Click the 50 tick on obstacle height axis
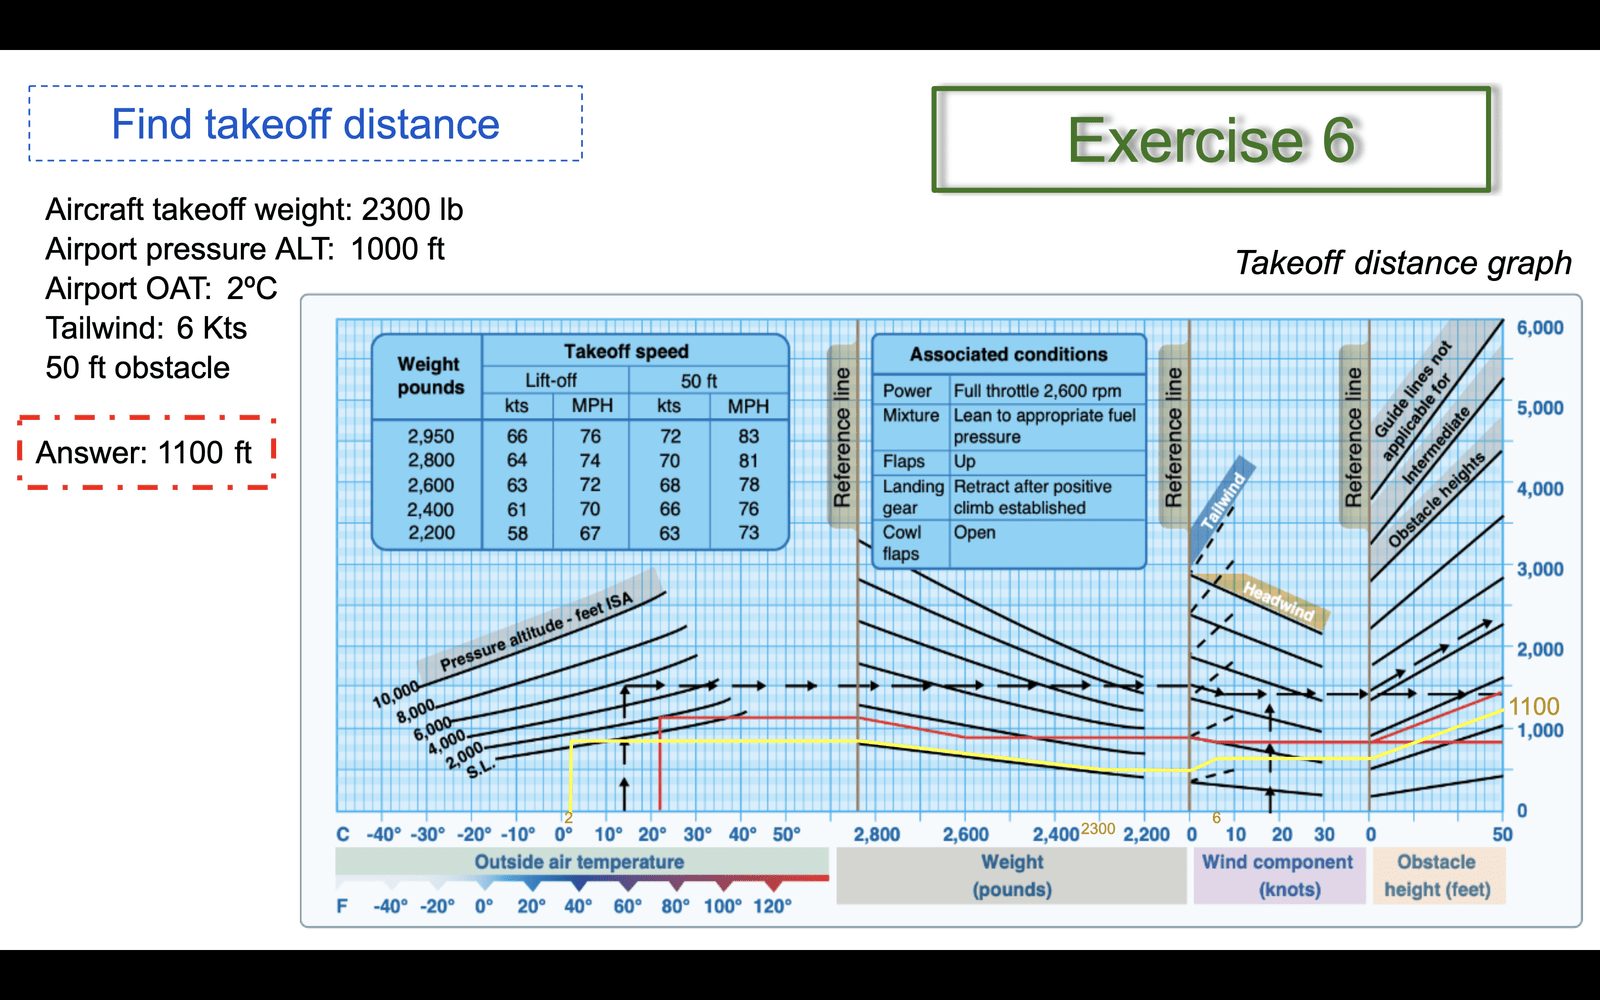 click(1503, 834)
